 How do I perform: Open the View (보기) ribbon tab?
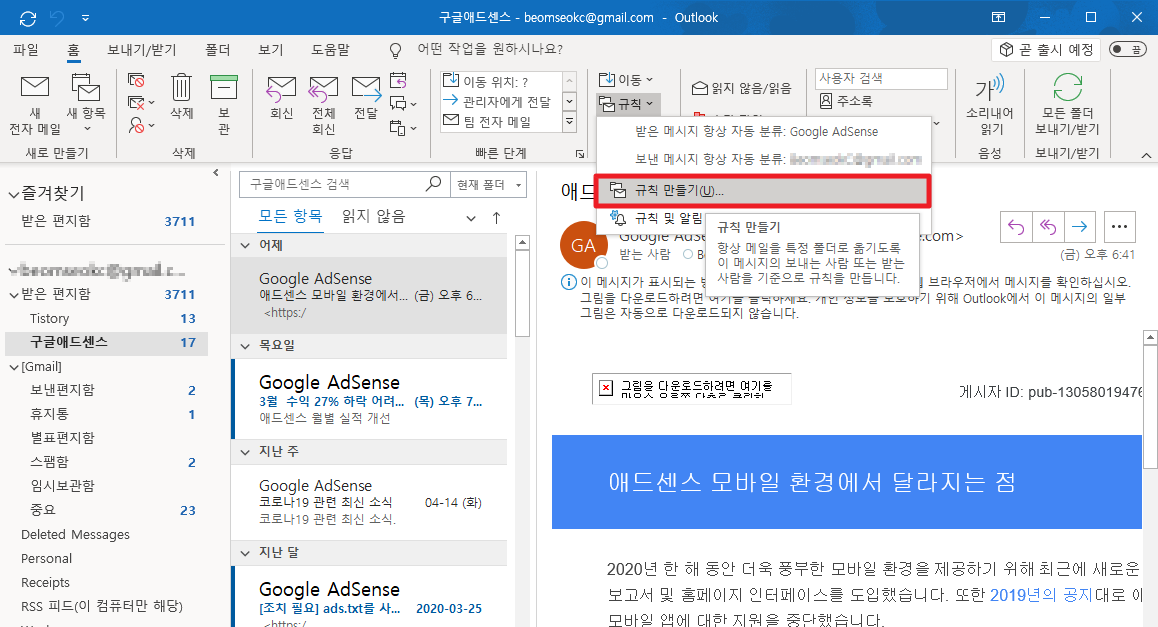[x=271, y=49]
